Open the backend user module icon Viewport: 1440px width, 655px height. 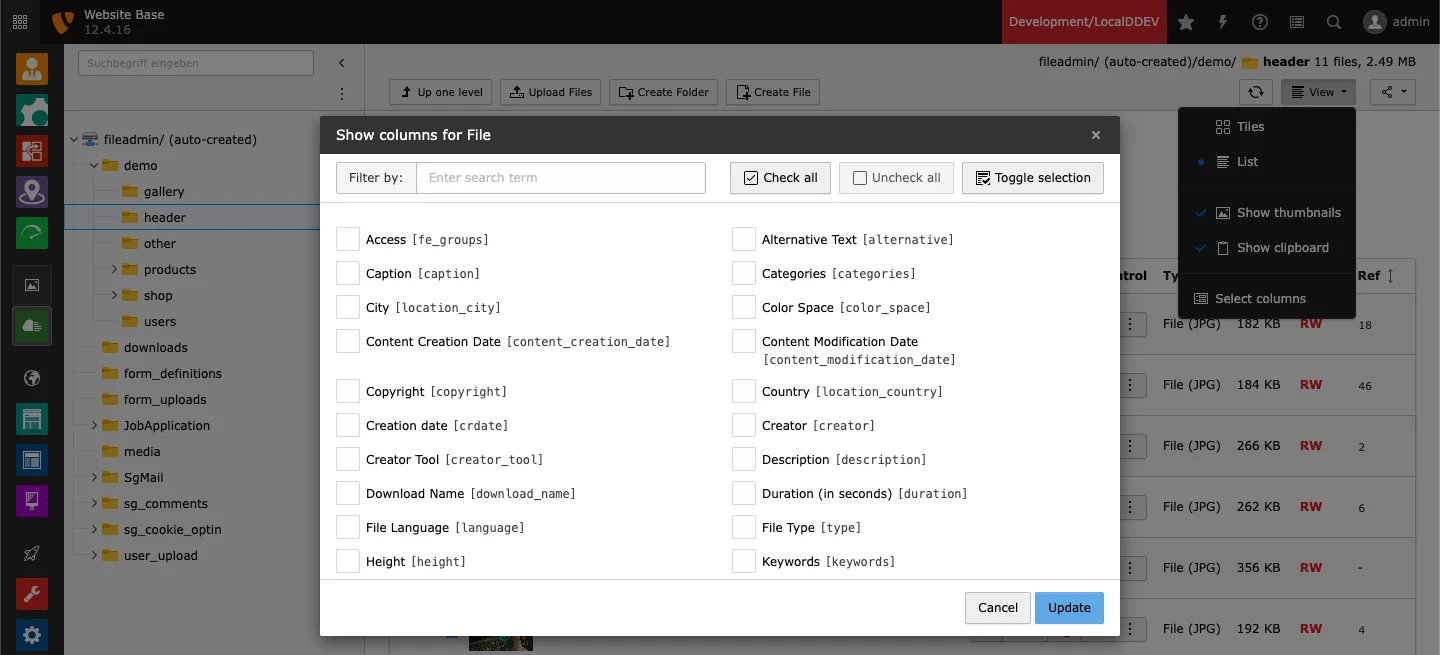32,68
